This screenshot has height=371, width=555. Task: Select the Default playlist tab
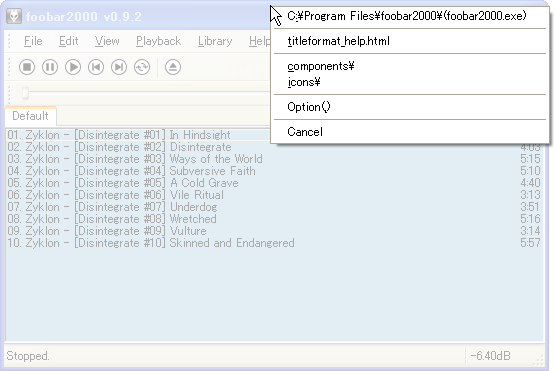click(x=30, y=116)
